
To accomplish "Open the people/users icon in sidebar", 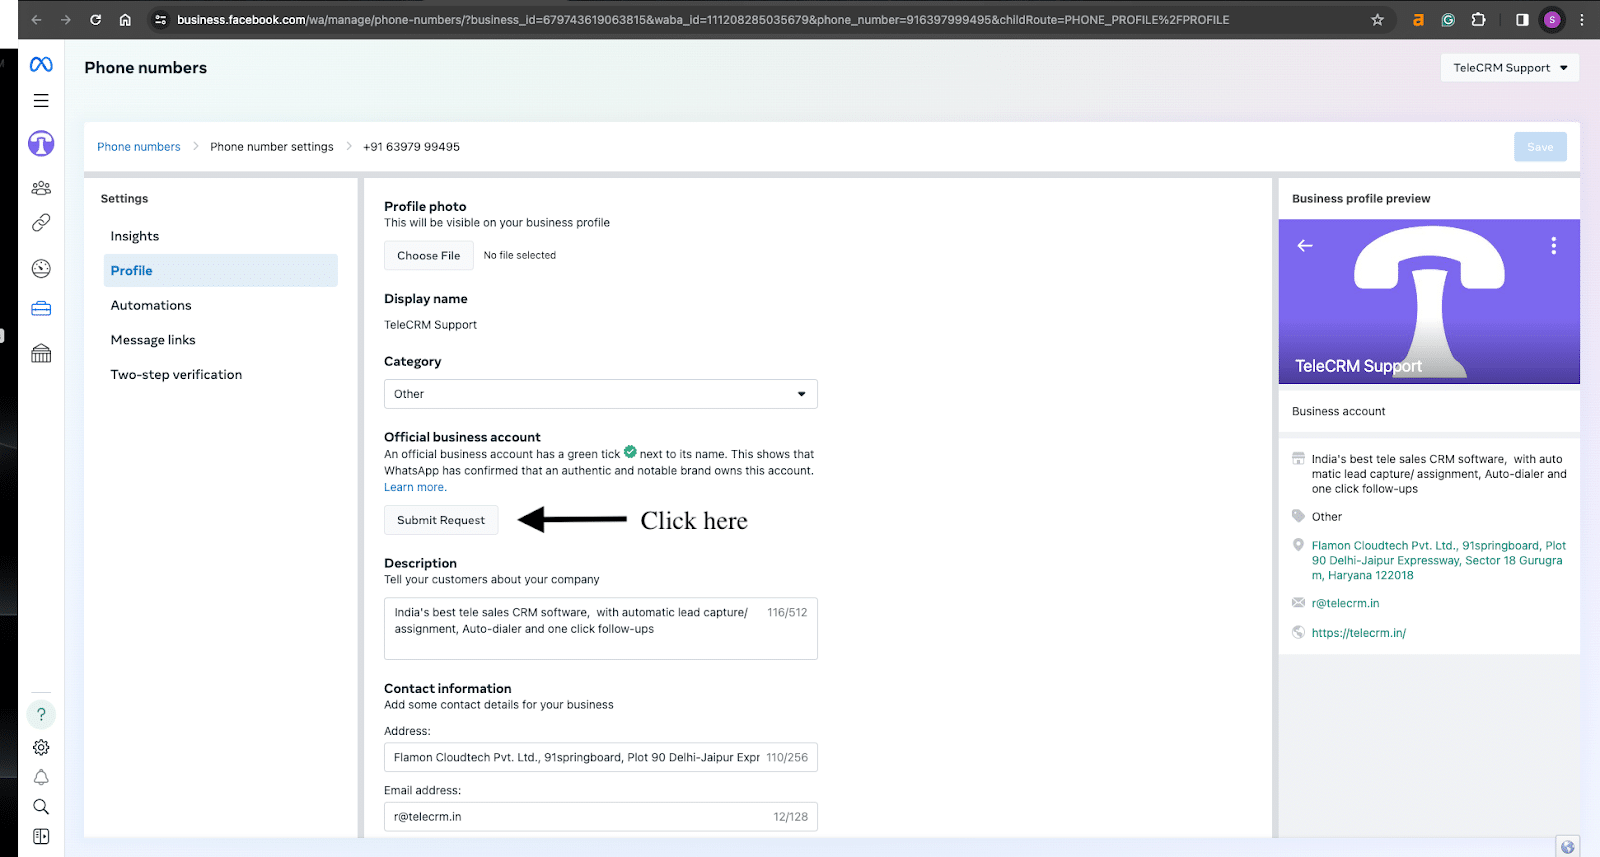I will (x=41, y=188).
